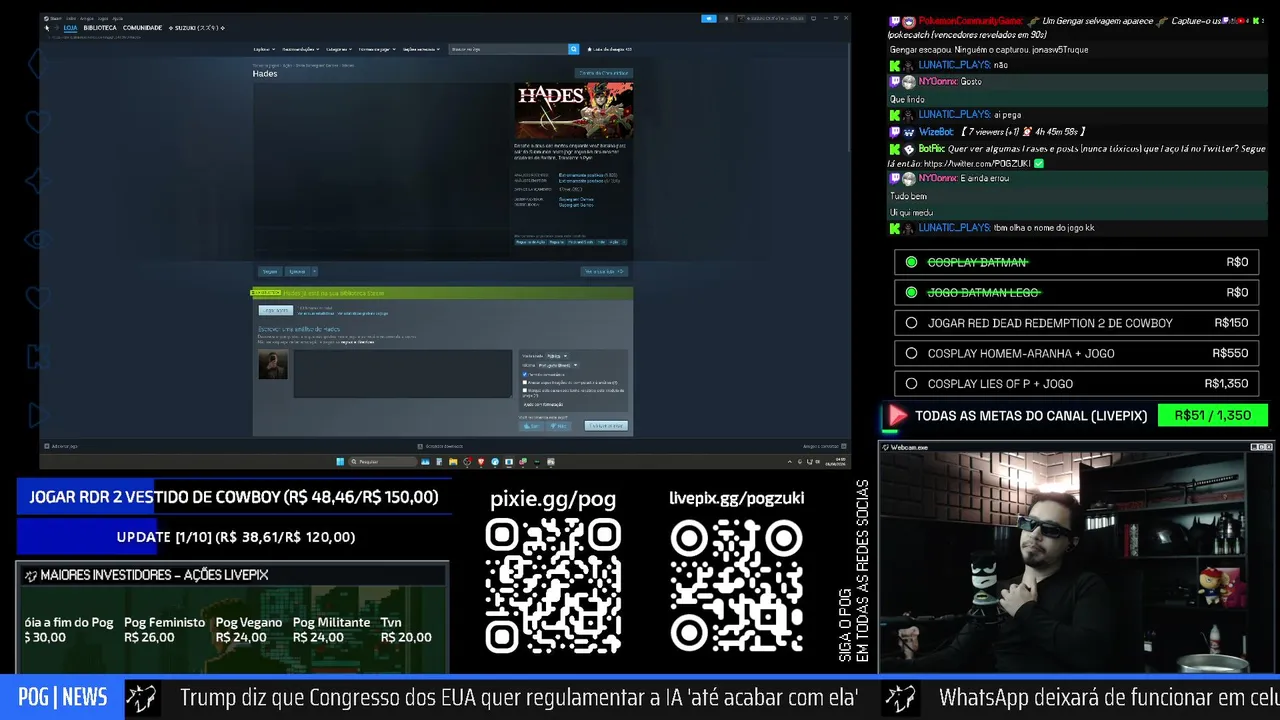
Task: Click the Jogar agora button
Action: click(276, 311)
